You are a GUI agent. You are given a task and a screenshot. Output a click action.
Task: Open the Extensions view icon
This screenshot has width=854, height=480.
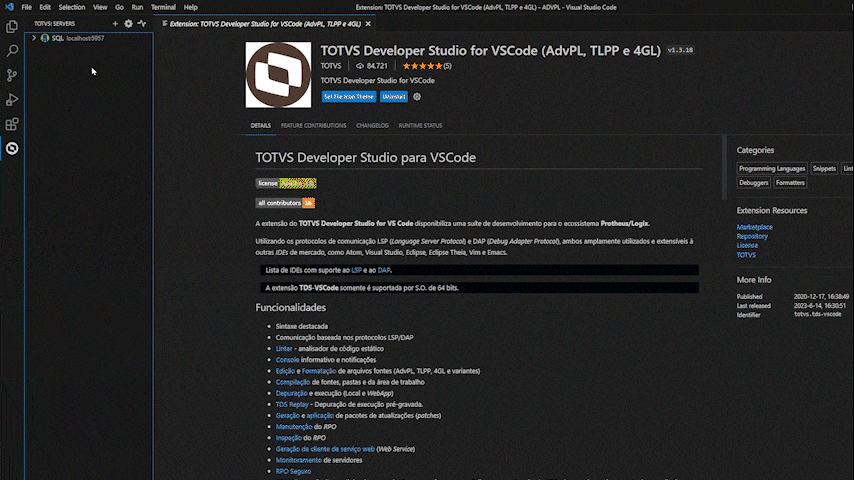(11, 124)
